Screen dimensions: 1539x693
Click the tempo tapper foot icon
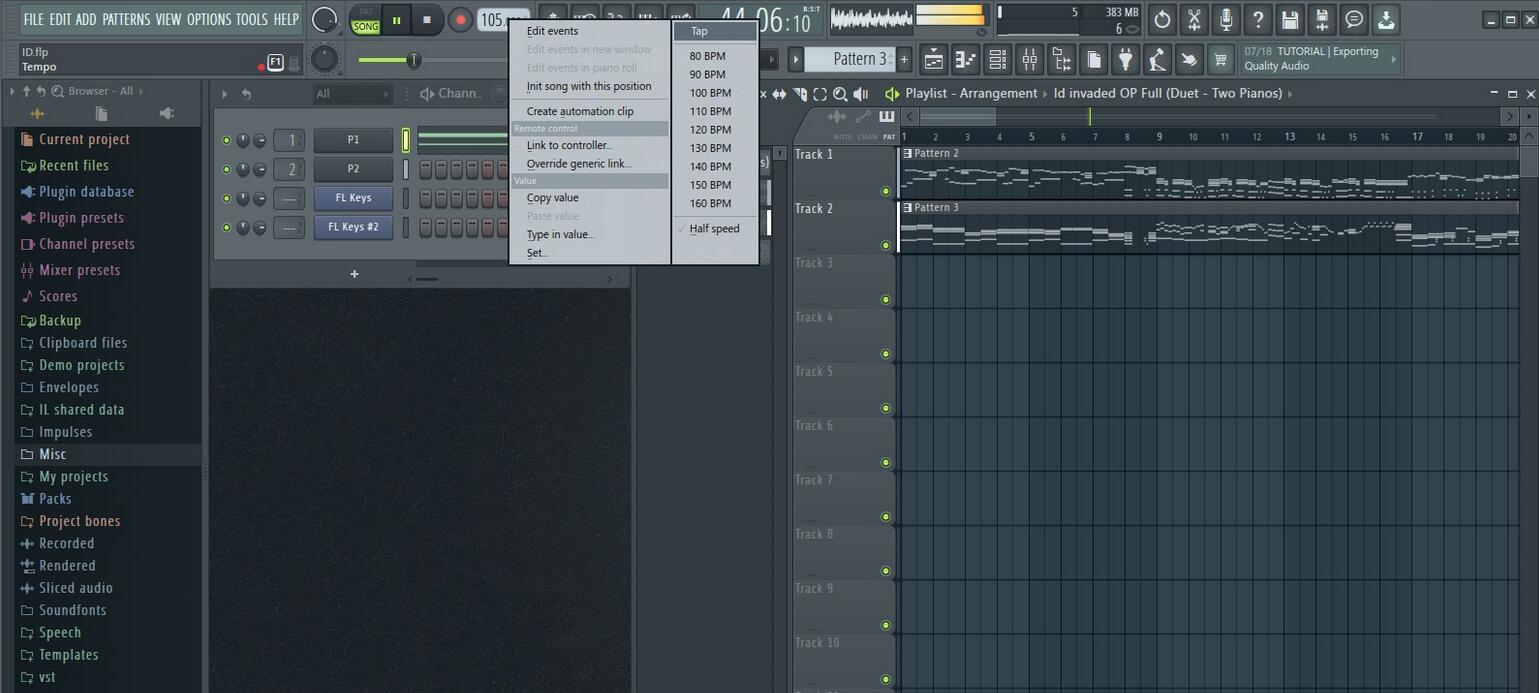pyautogui.click(x=1158, y=60)
